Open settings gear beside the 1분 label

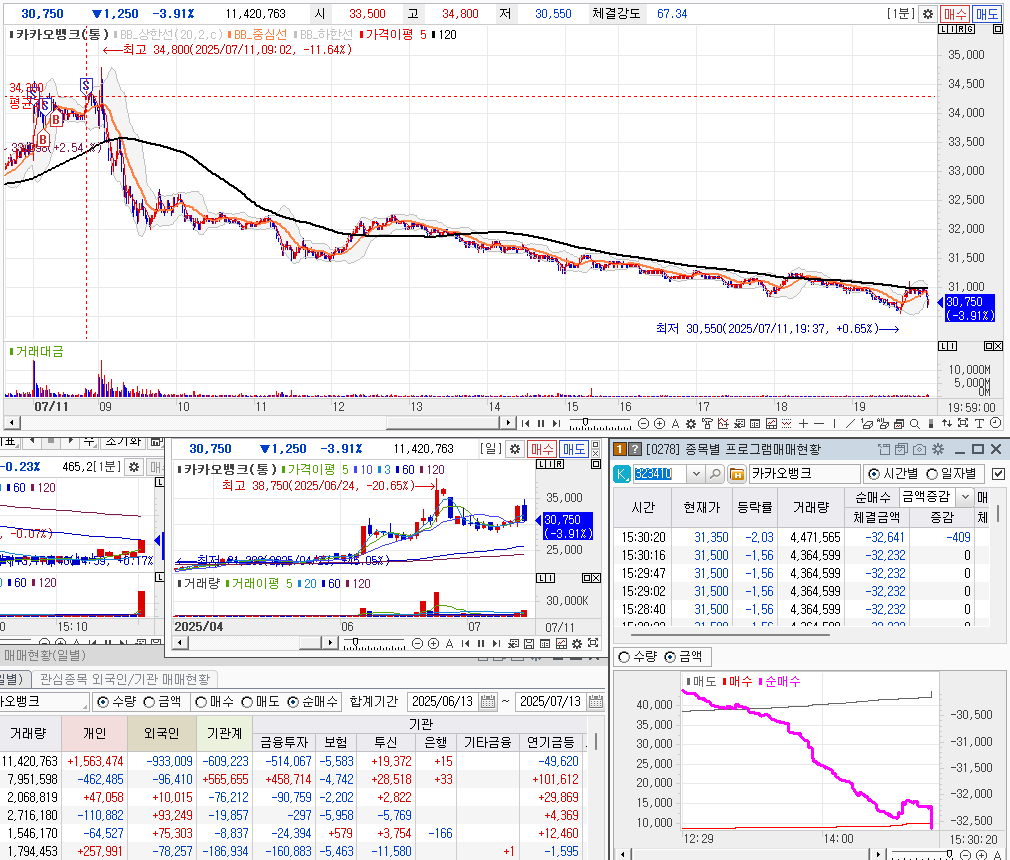(x=928, y=14)
